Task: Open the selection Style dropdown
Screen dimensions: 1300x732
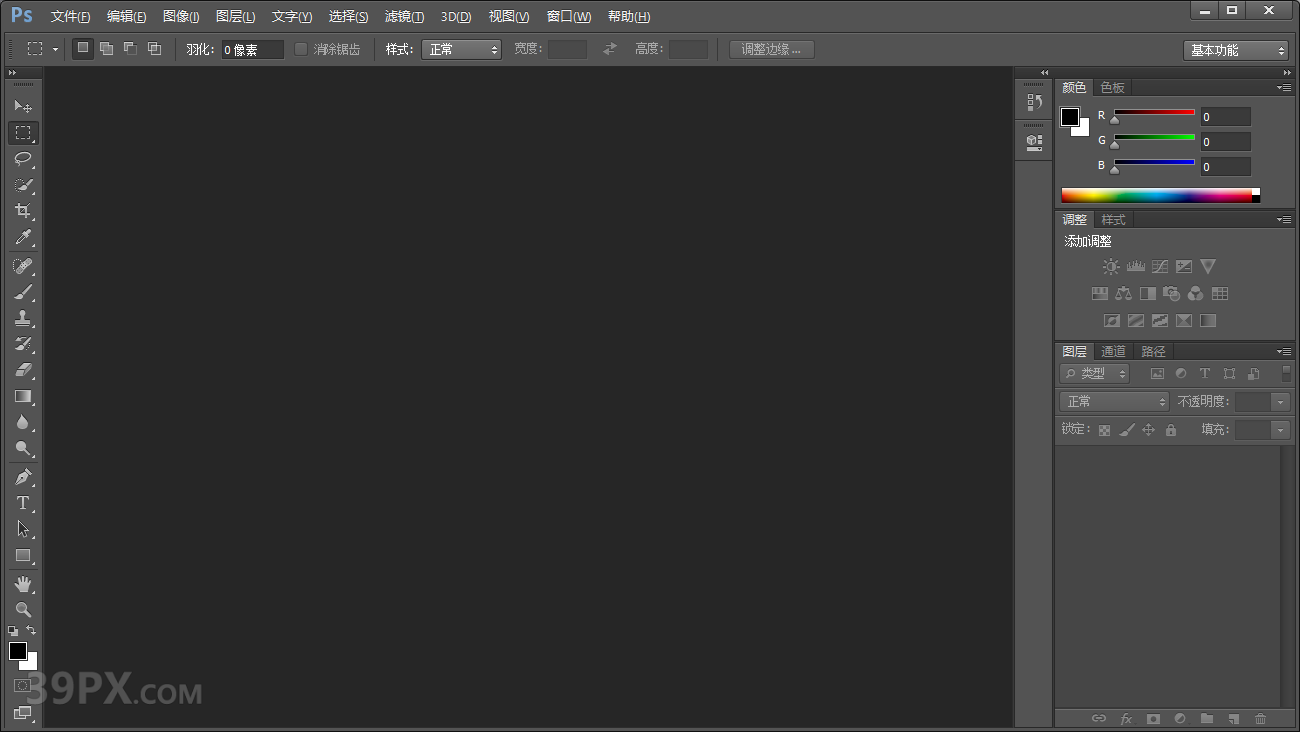Action: [x=461, y=48]
